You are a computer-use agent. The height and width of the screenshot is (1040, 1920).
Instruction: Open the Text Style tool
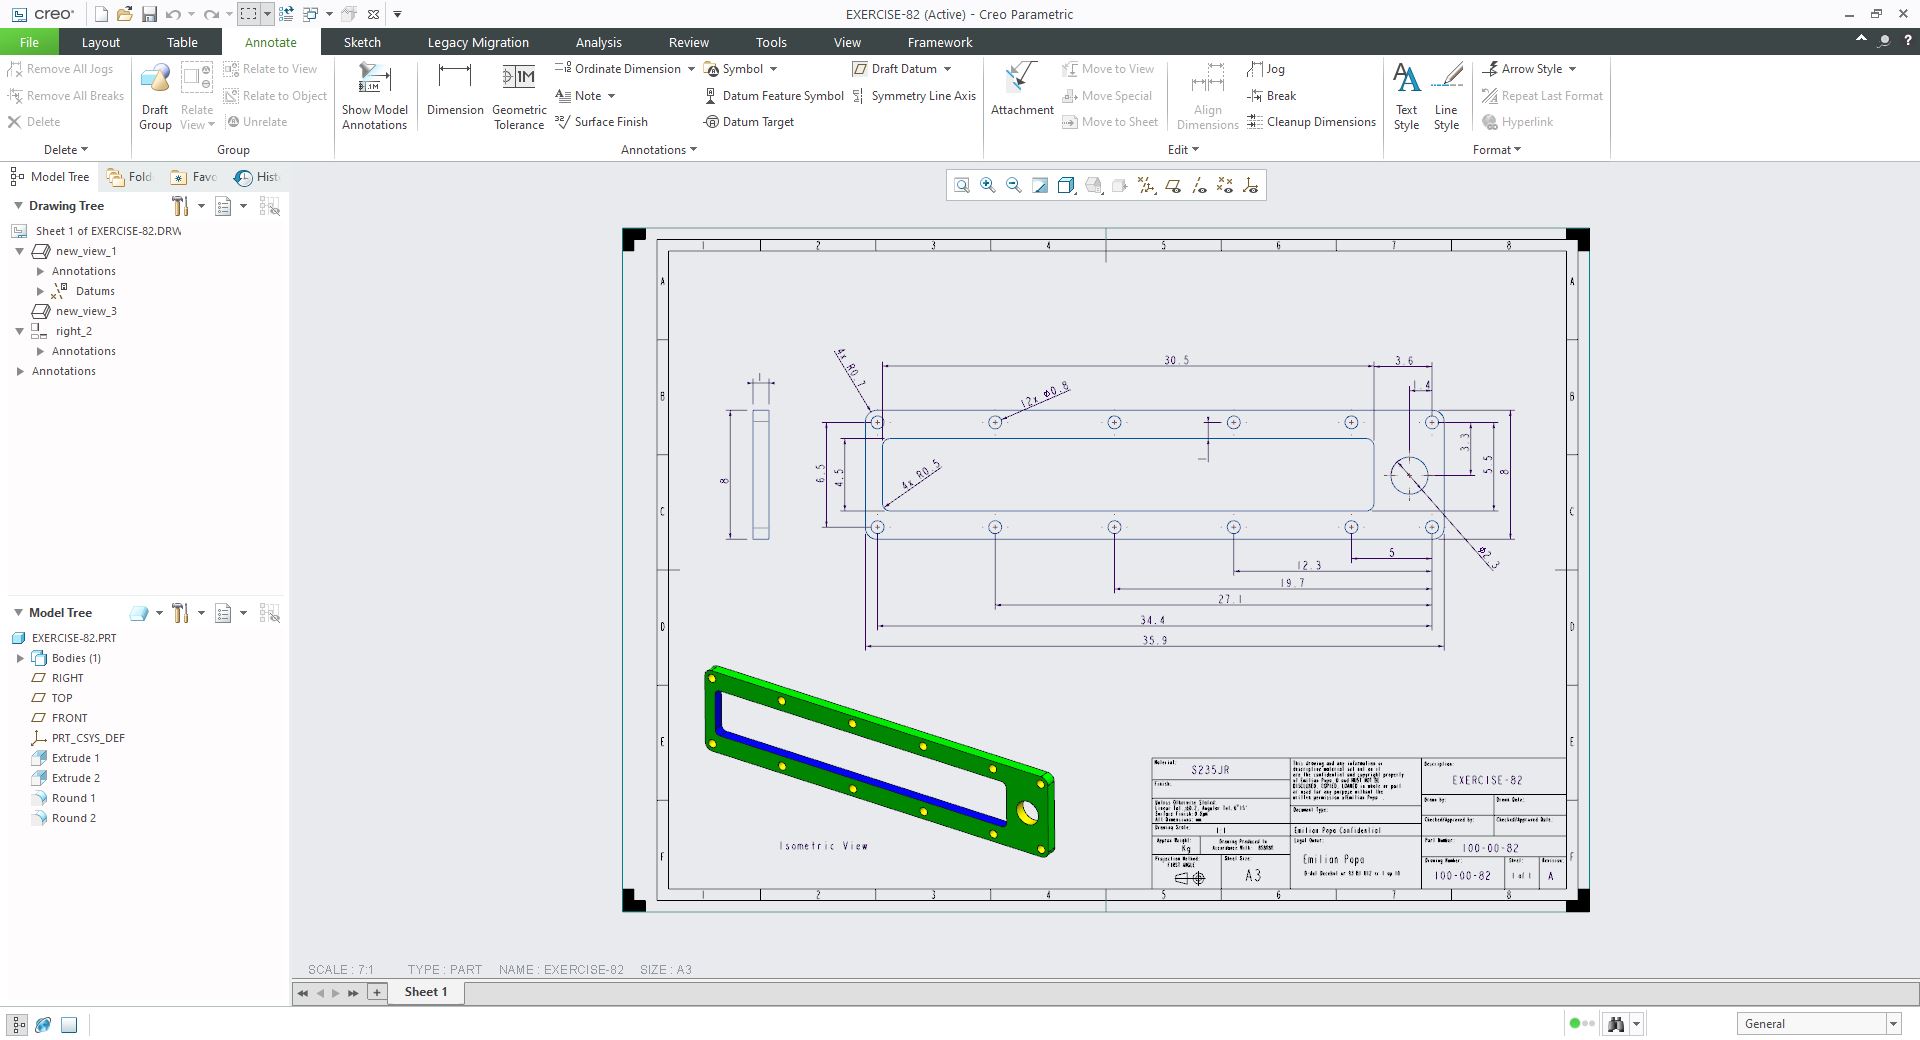tap(1406, 96)
